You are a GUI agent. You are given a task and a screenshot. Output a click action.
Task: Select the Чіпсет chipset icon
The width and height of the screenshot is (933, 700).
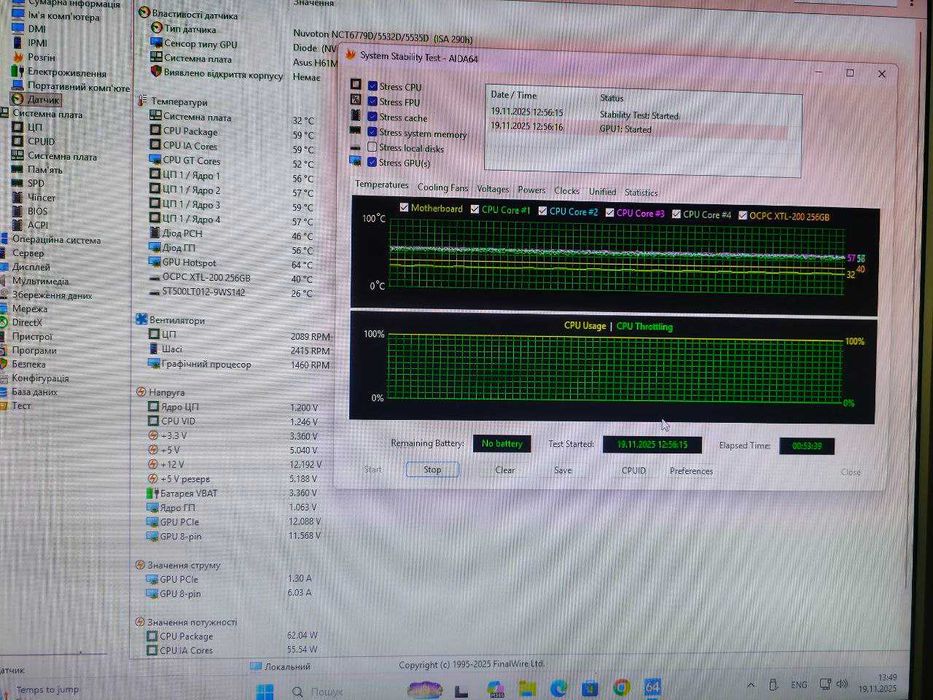(x=18, y=197)
